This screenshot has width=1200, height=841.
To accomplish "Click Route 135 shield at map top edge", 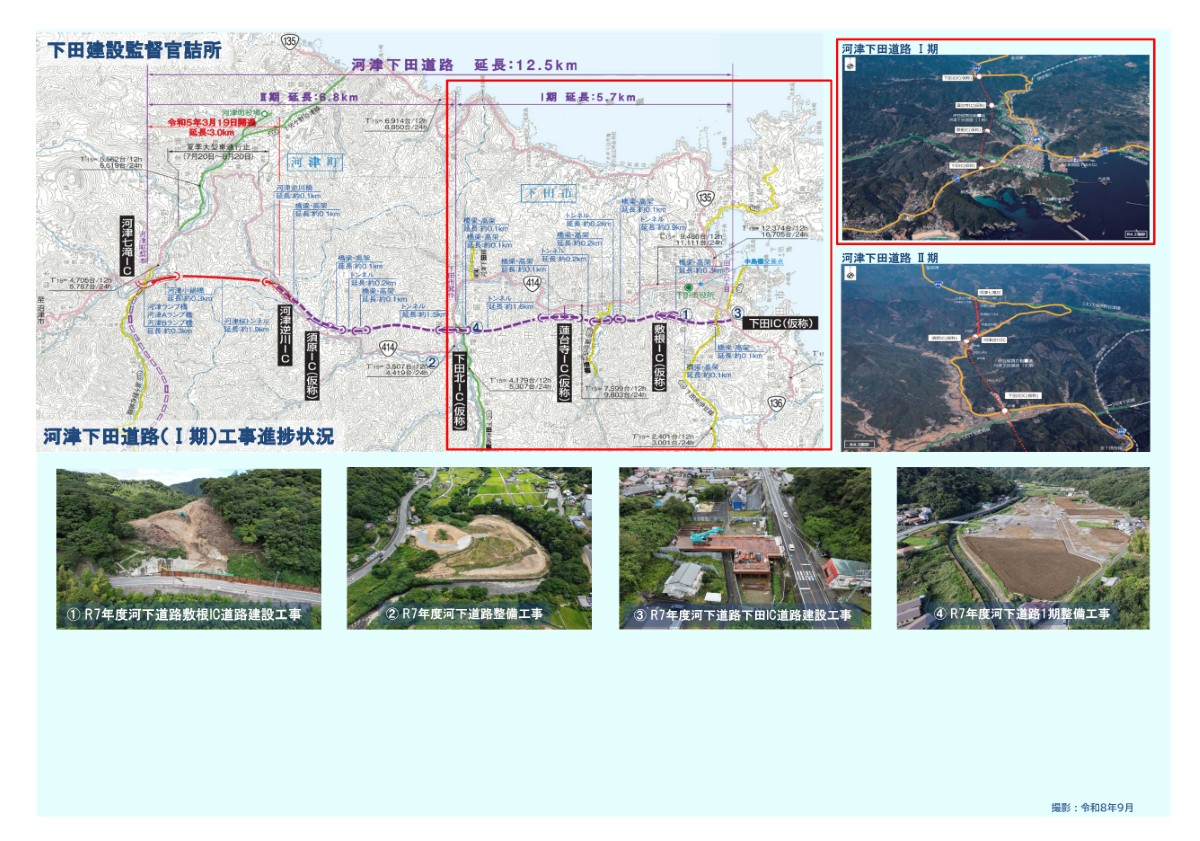I will [x=289, y=40].
